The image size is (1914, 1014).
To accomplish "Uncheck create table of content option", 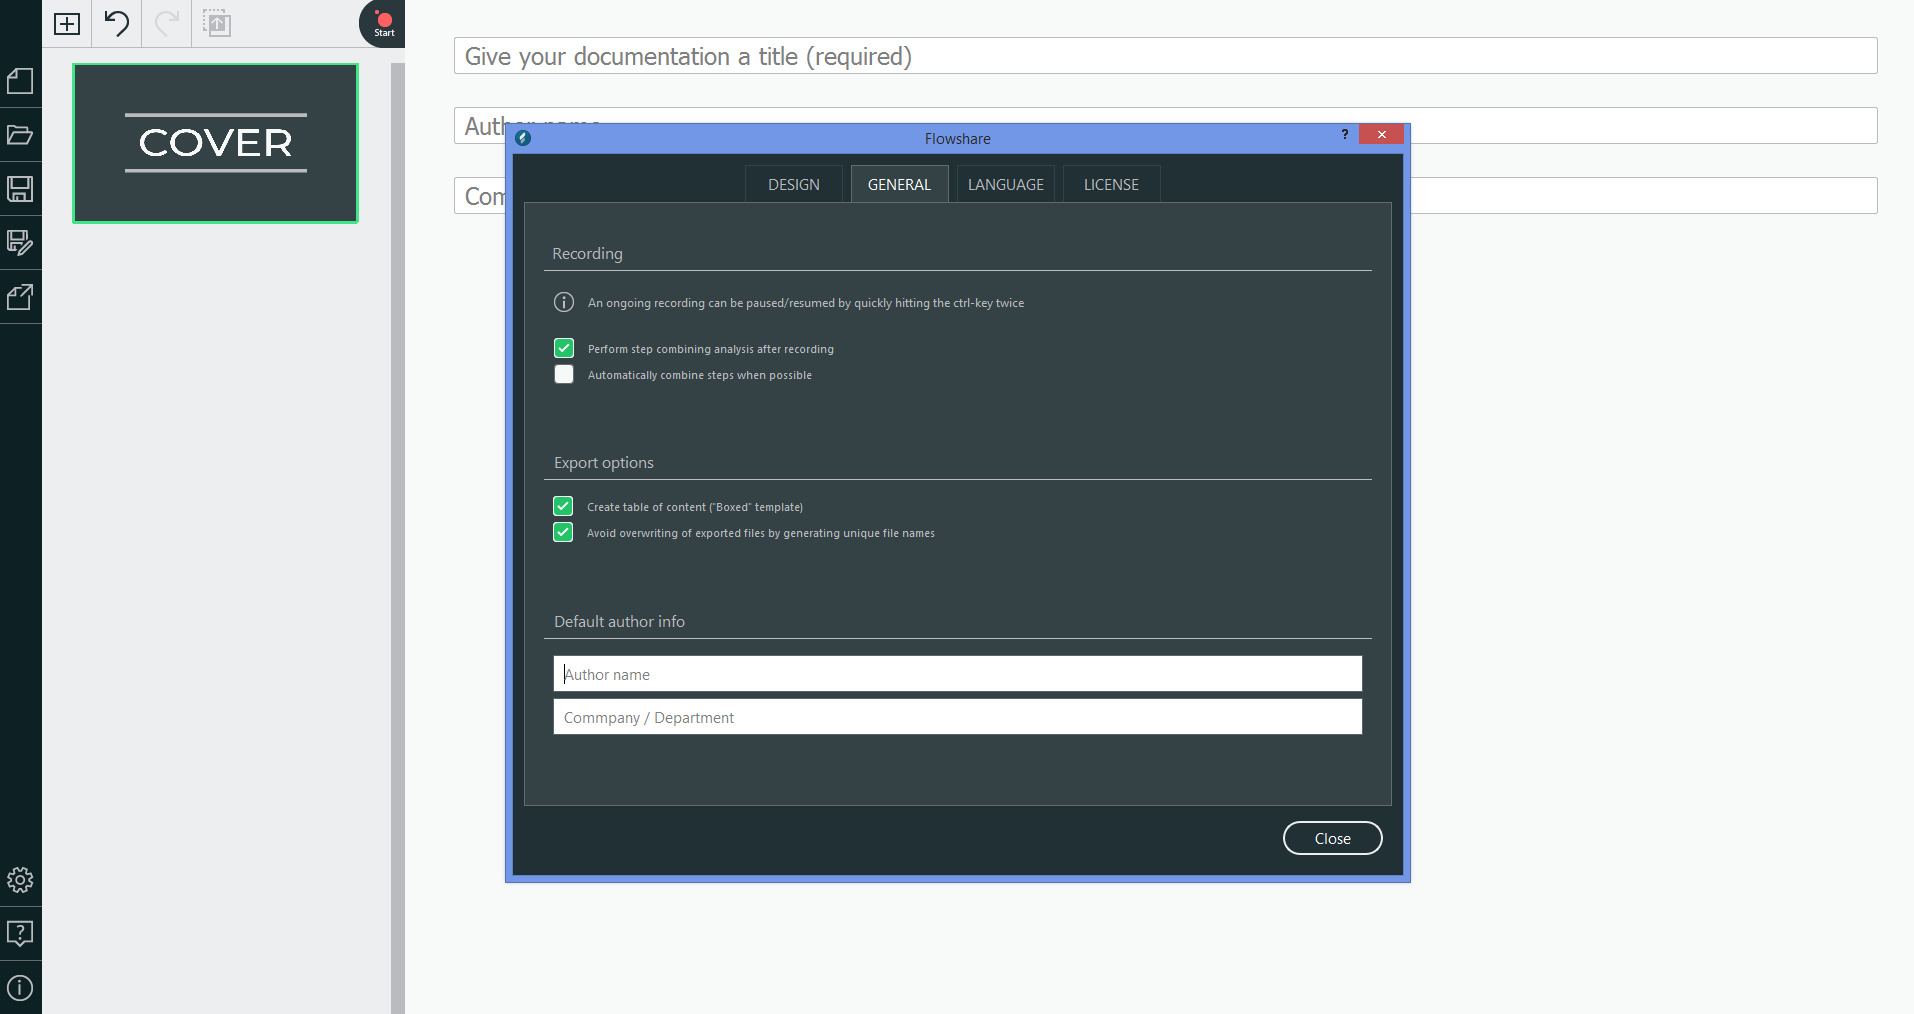I will click(x=563, y=506).
